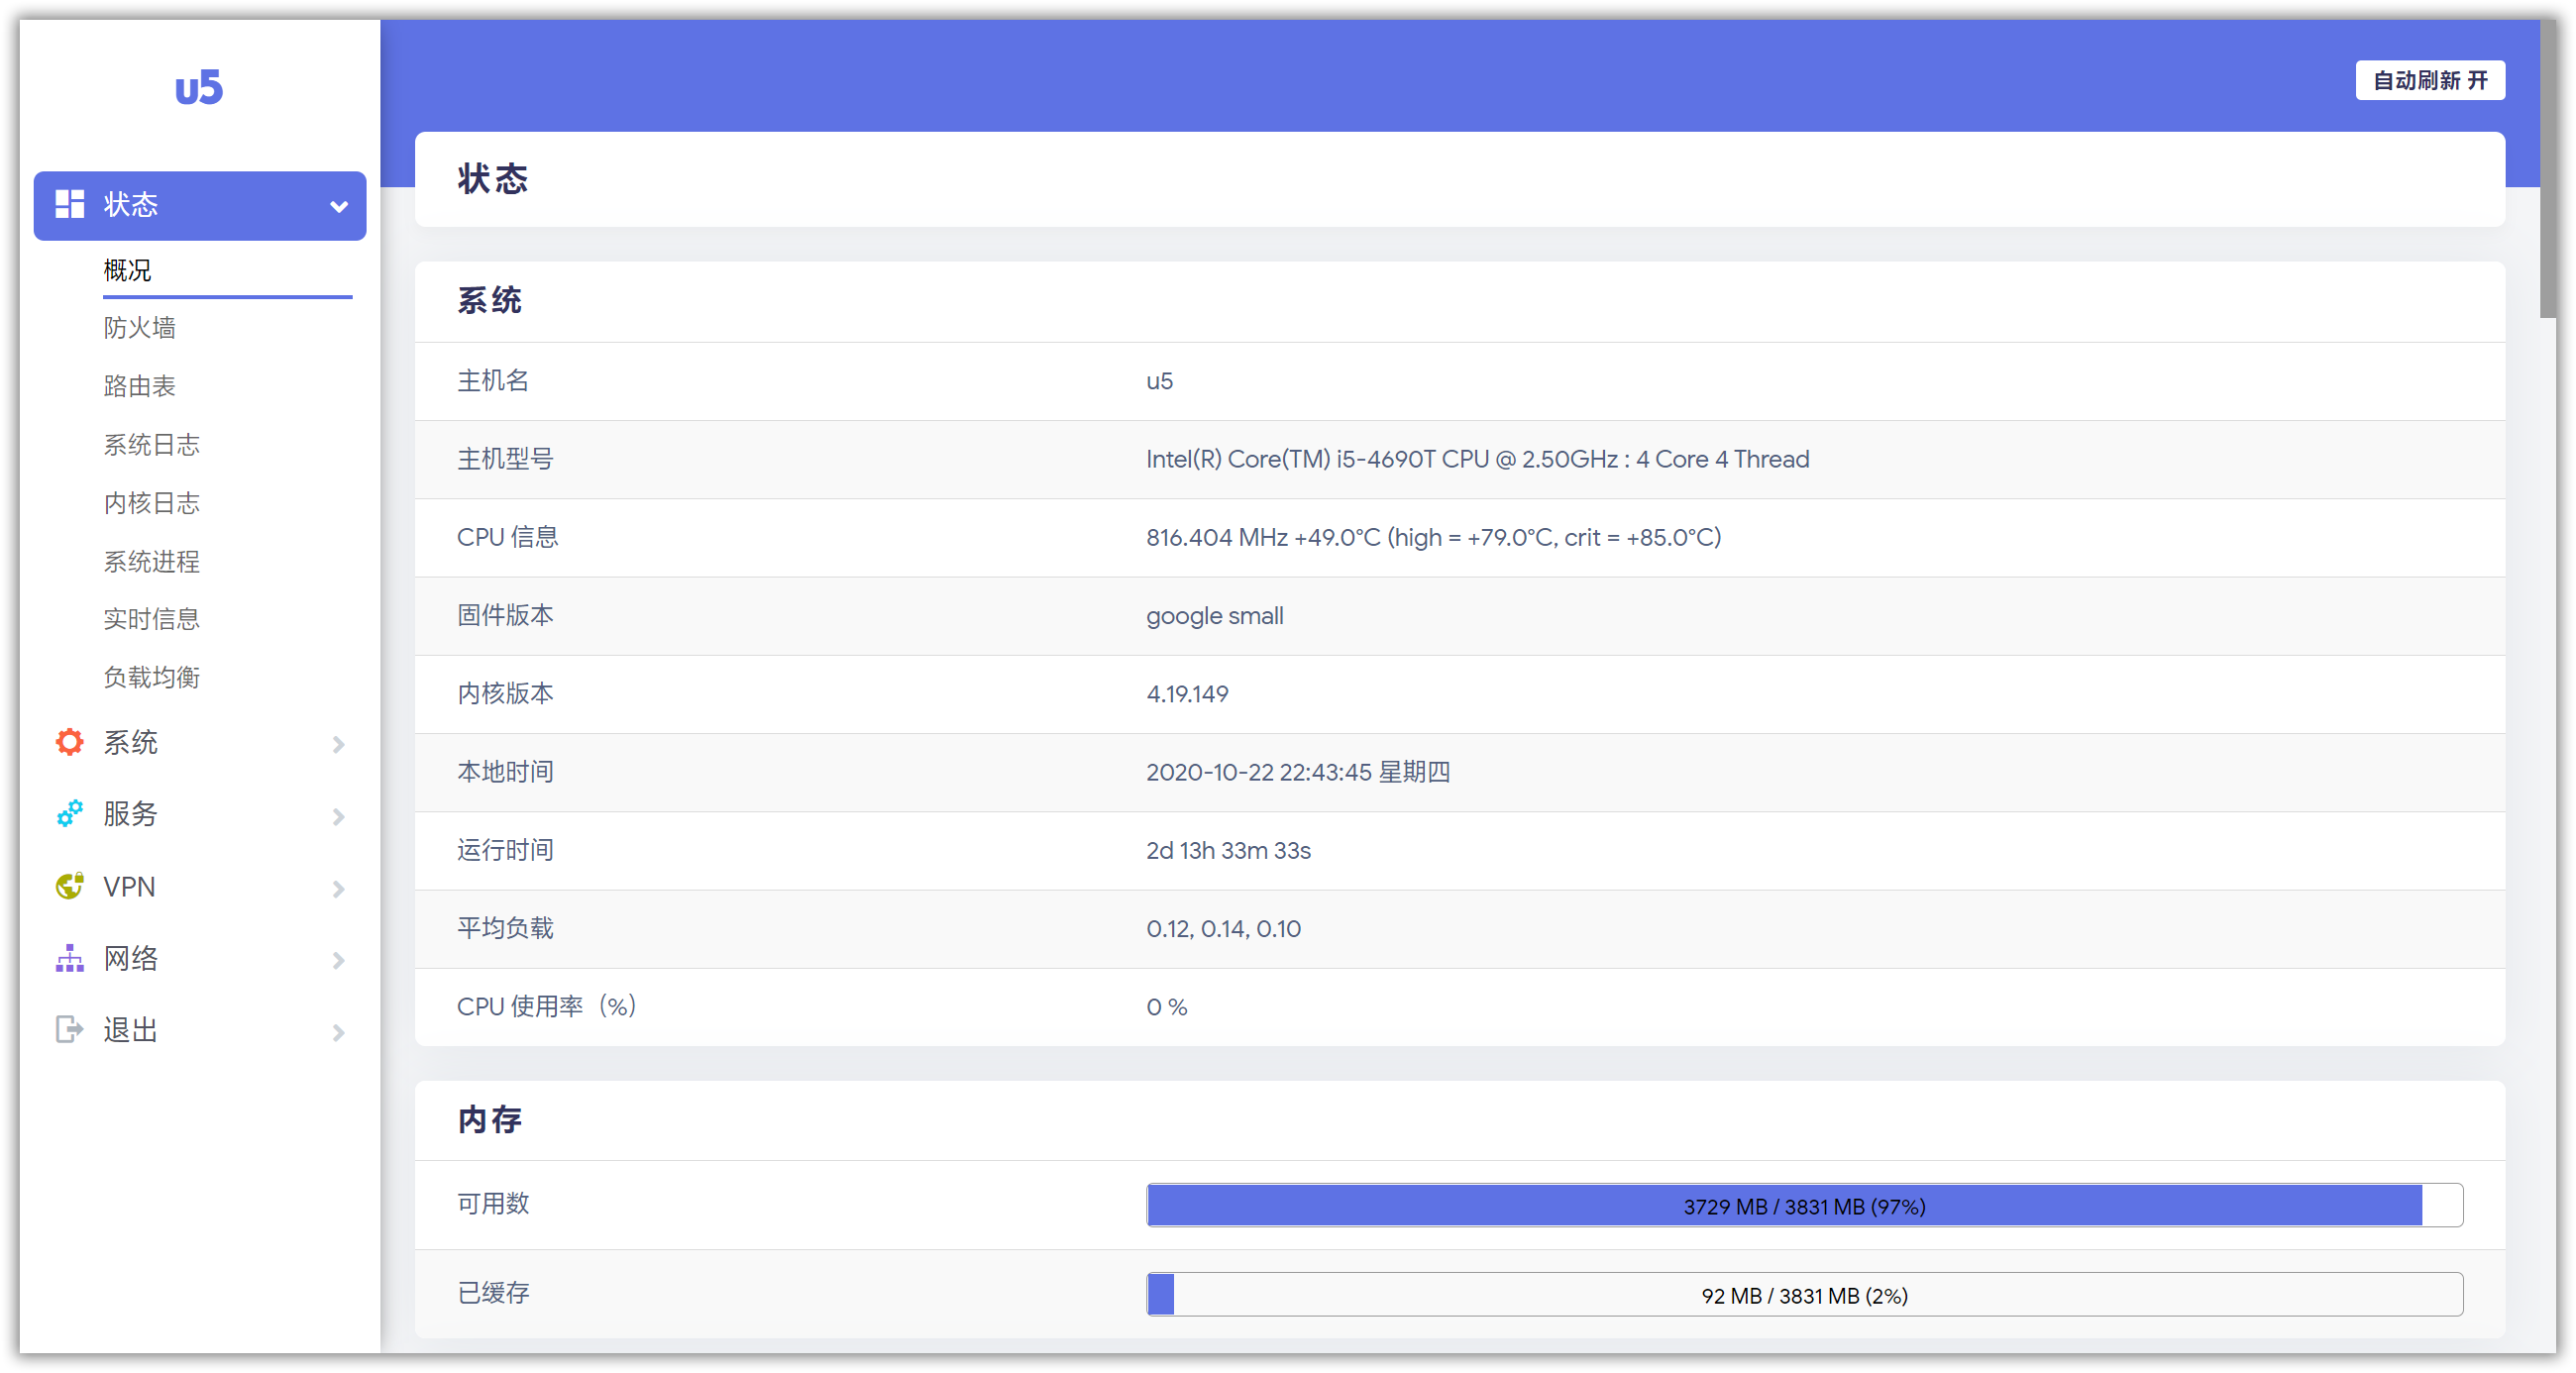
Task: Click the Logout door icon
Action: coord(69,1029)
